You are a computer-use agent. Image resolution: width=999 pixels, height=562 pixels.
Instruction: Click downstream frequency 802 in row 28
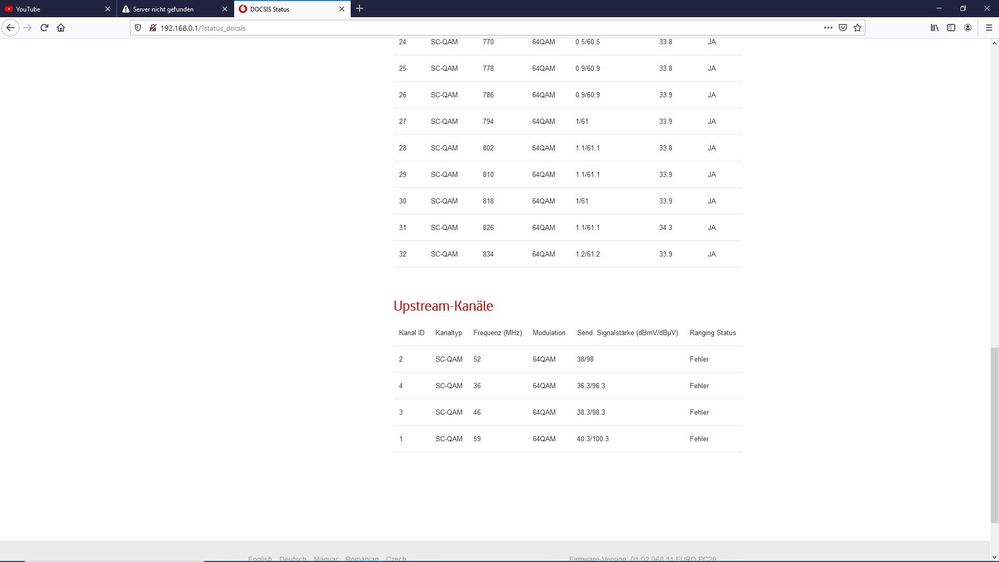click(x=488, y=148)
